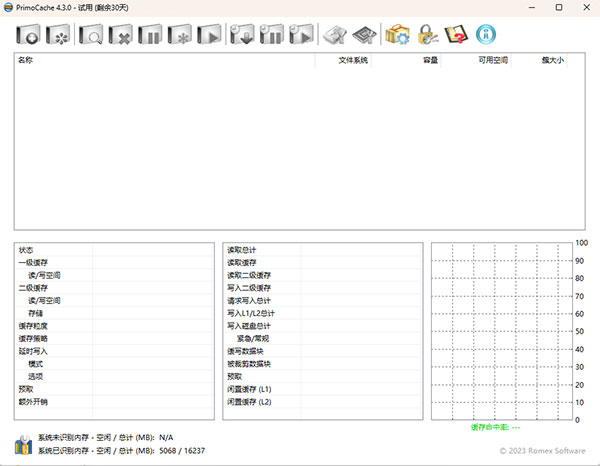Select the 存储 row

114,313
